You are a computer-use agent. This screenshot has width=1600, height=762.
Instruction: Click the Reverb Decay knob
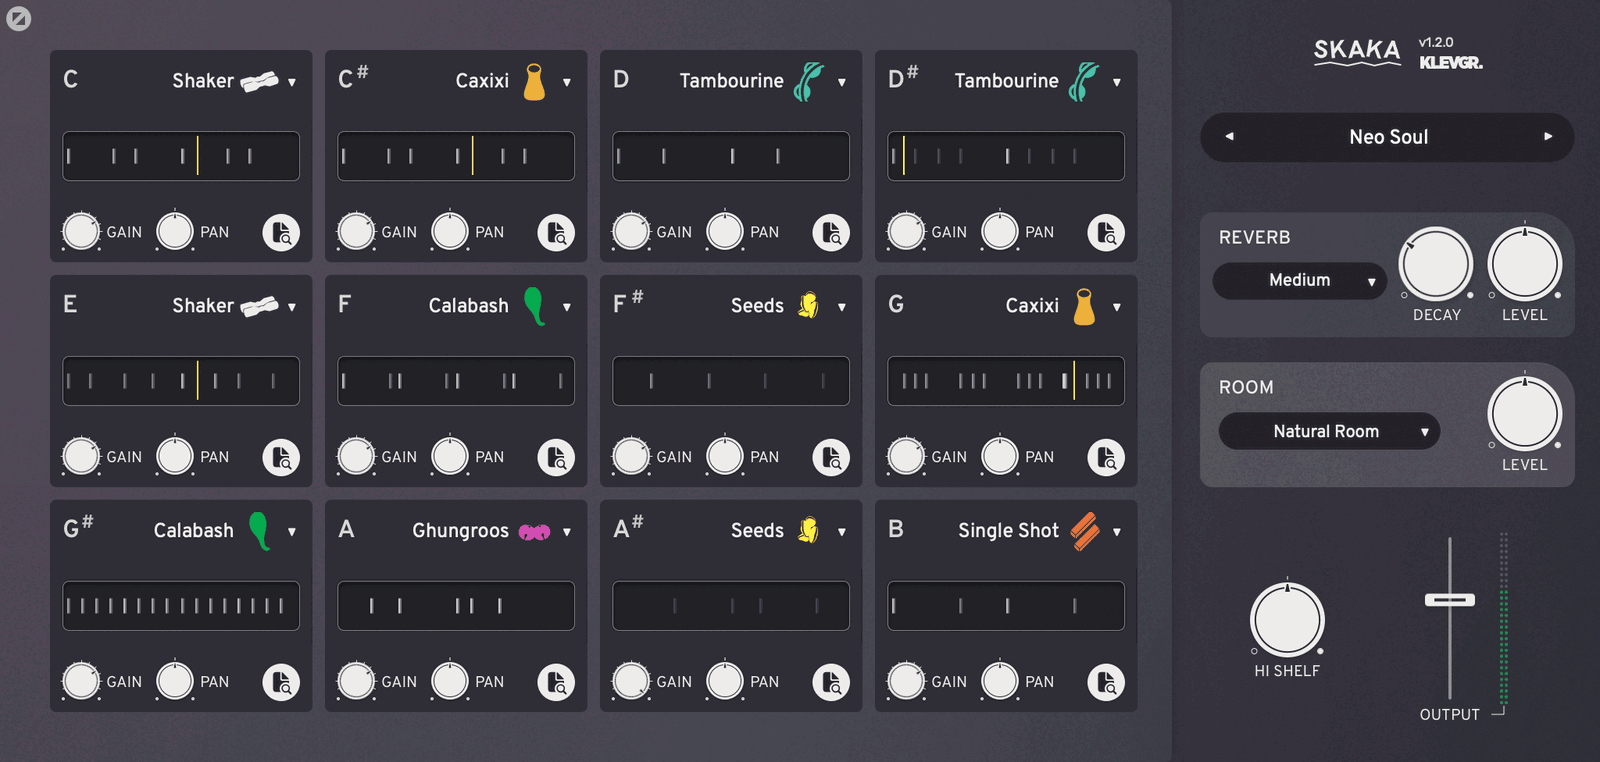1436,265
